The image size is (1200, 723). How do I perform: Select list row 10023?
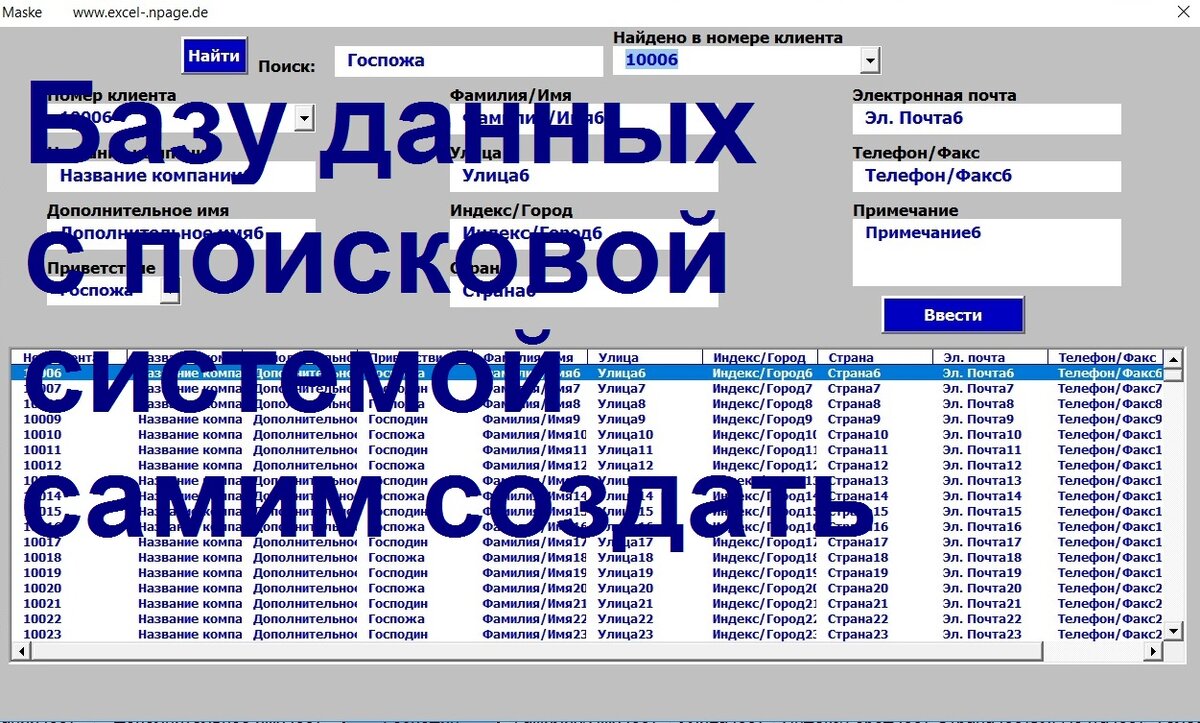tap(588, 634)
